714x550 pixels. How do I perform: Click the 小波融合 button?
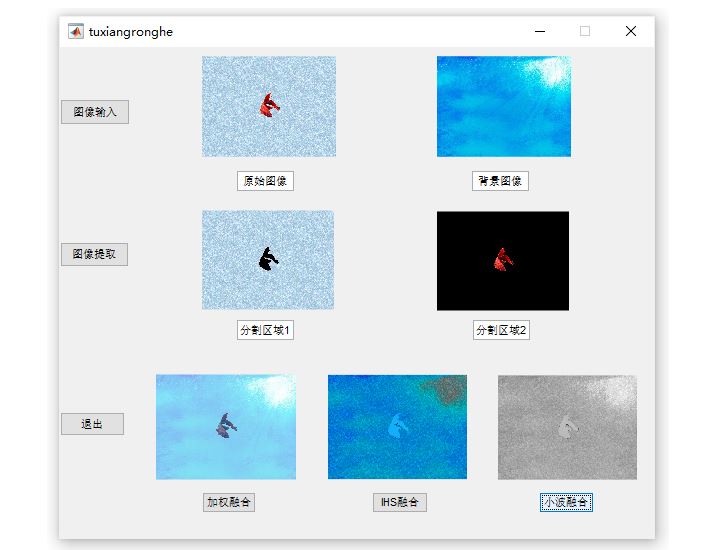point(566,502)
